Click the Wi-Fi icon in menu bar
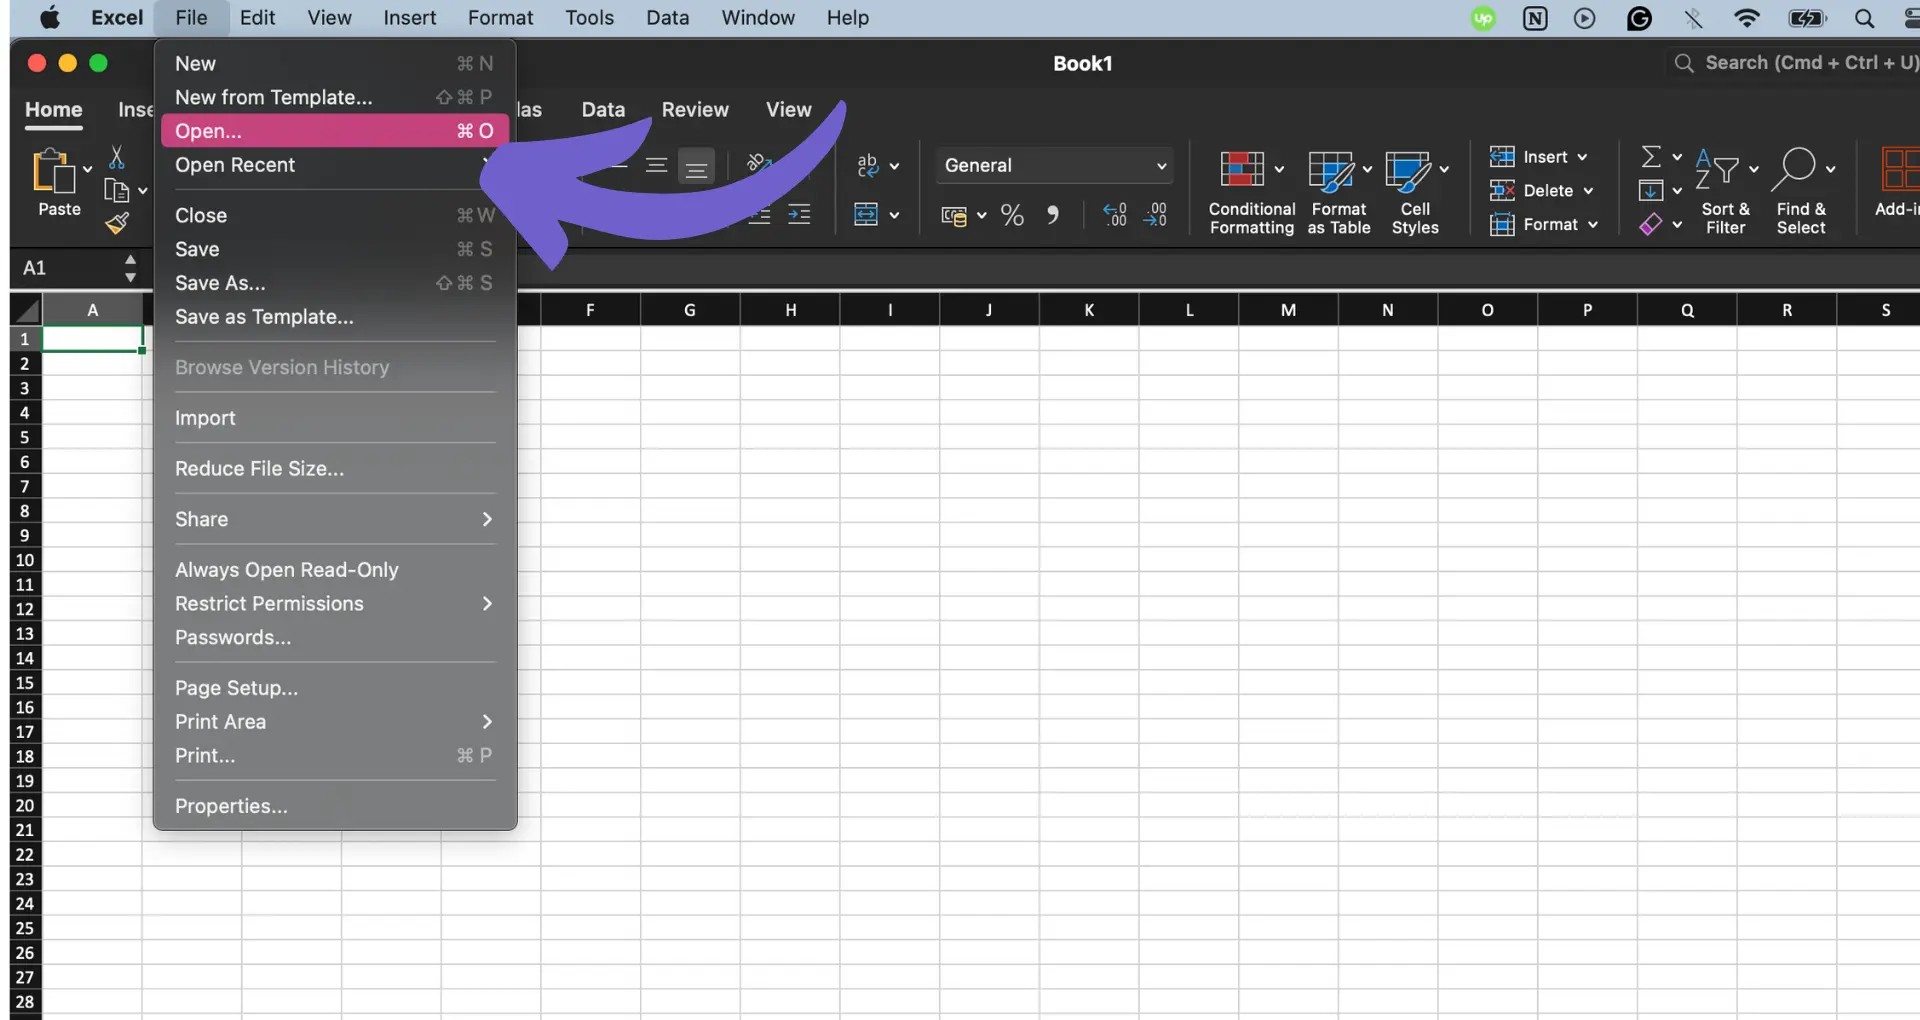Screen dimensions: 1920x1020 tap(1747, 18)
